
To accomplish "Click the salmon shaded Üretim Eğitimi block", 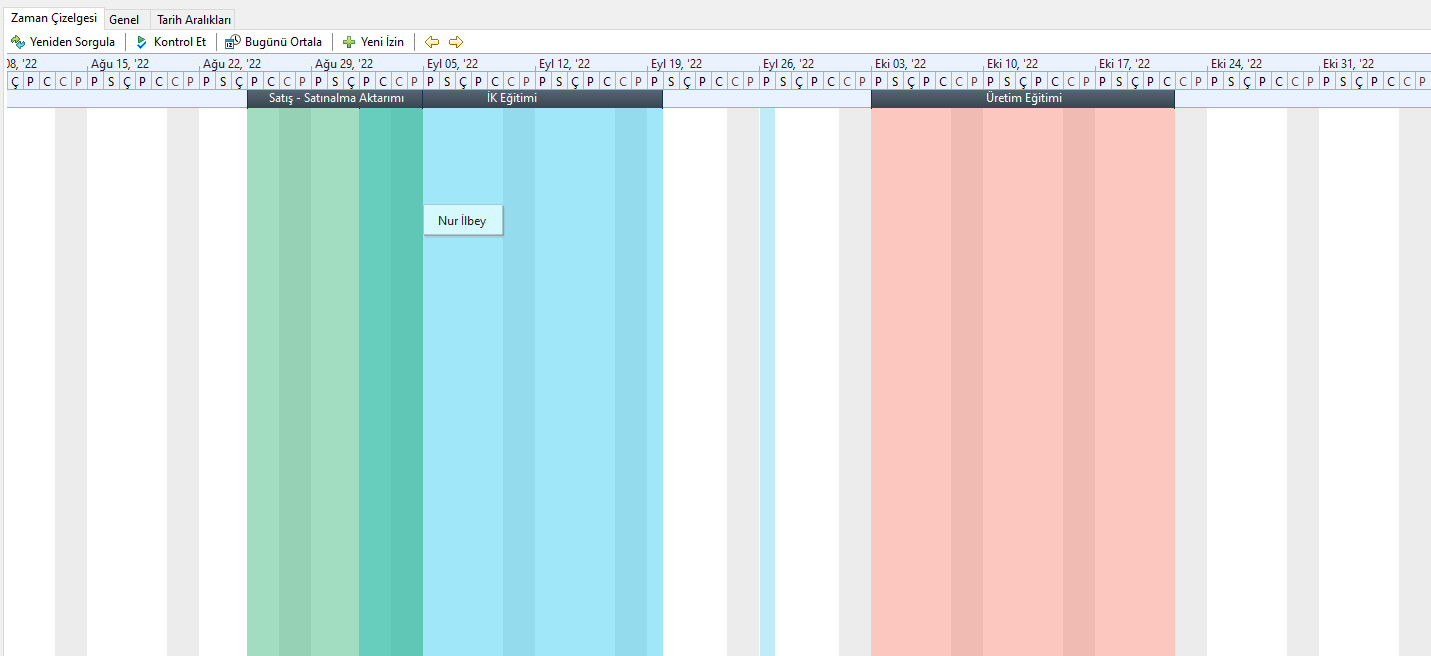I will click(x=1022, y=380).
